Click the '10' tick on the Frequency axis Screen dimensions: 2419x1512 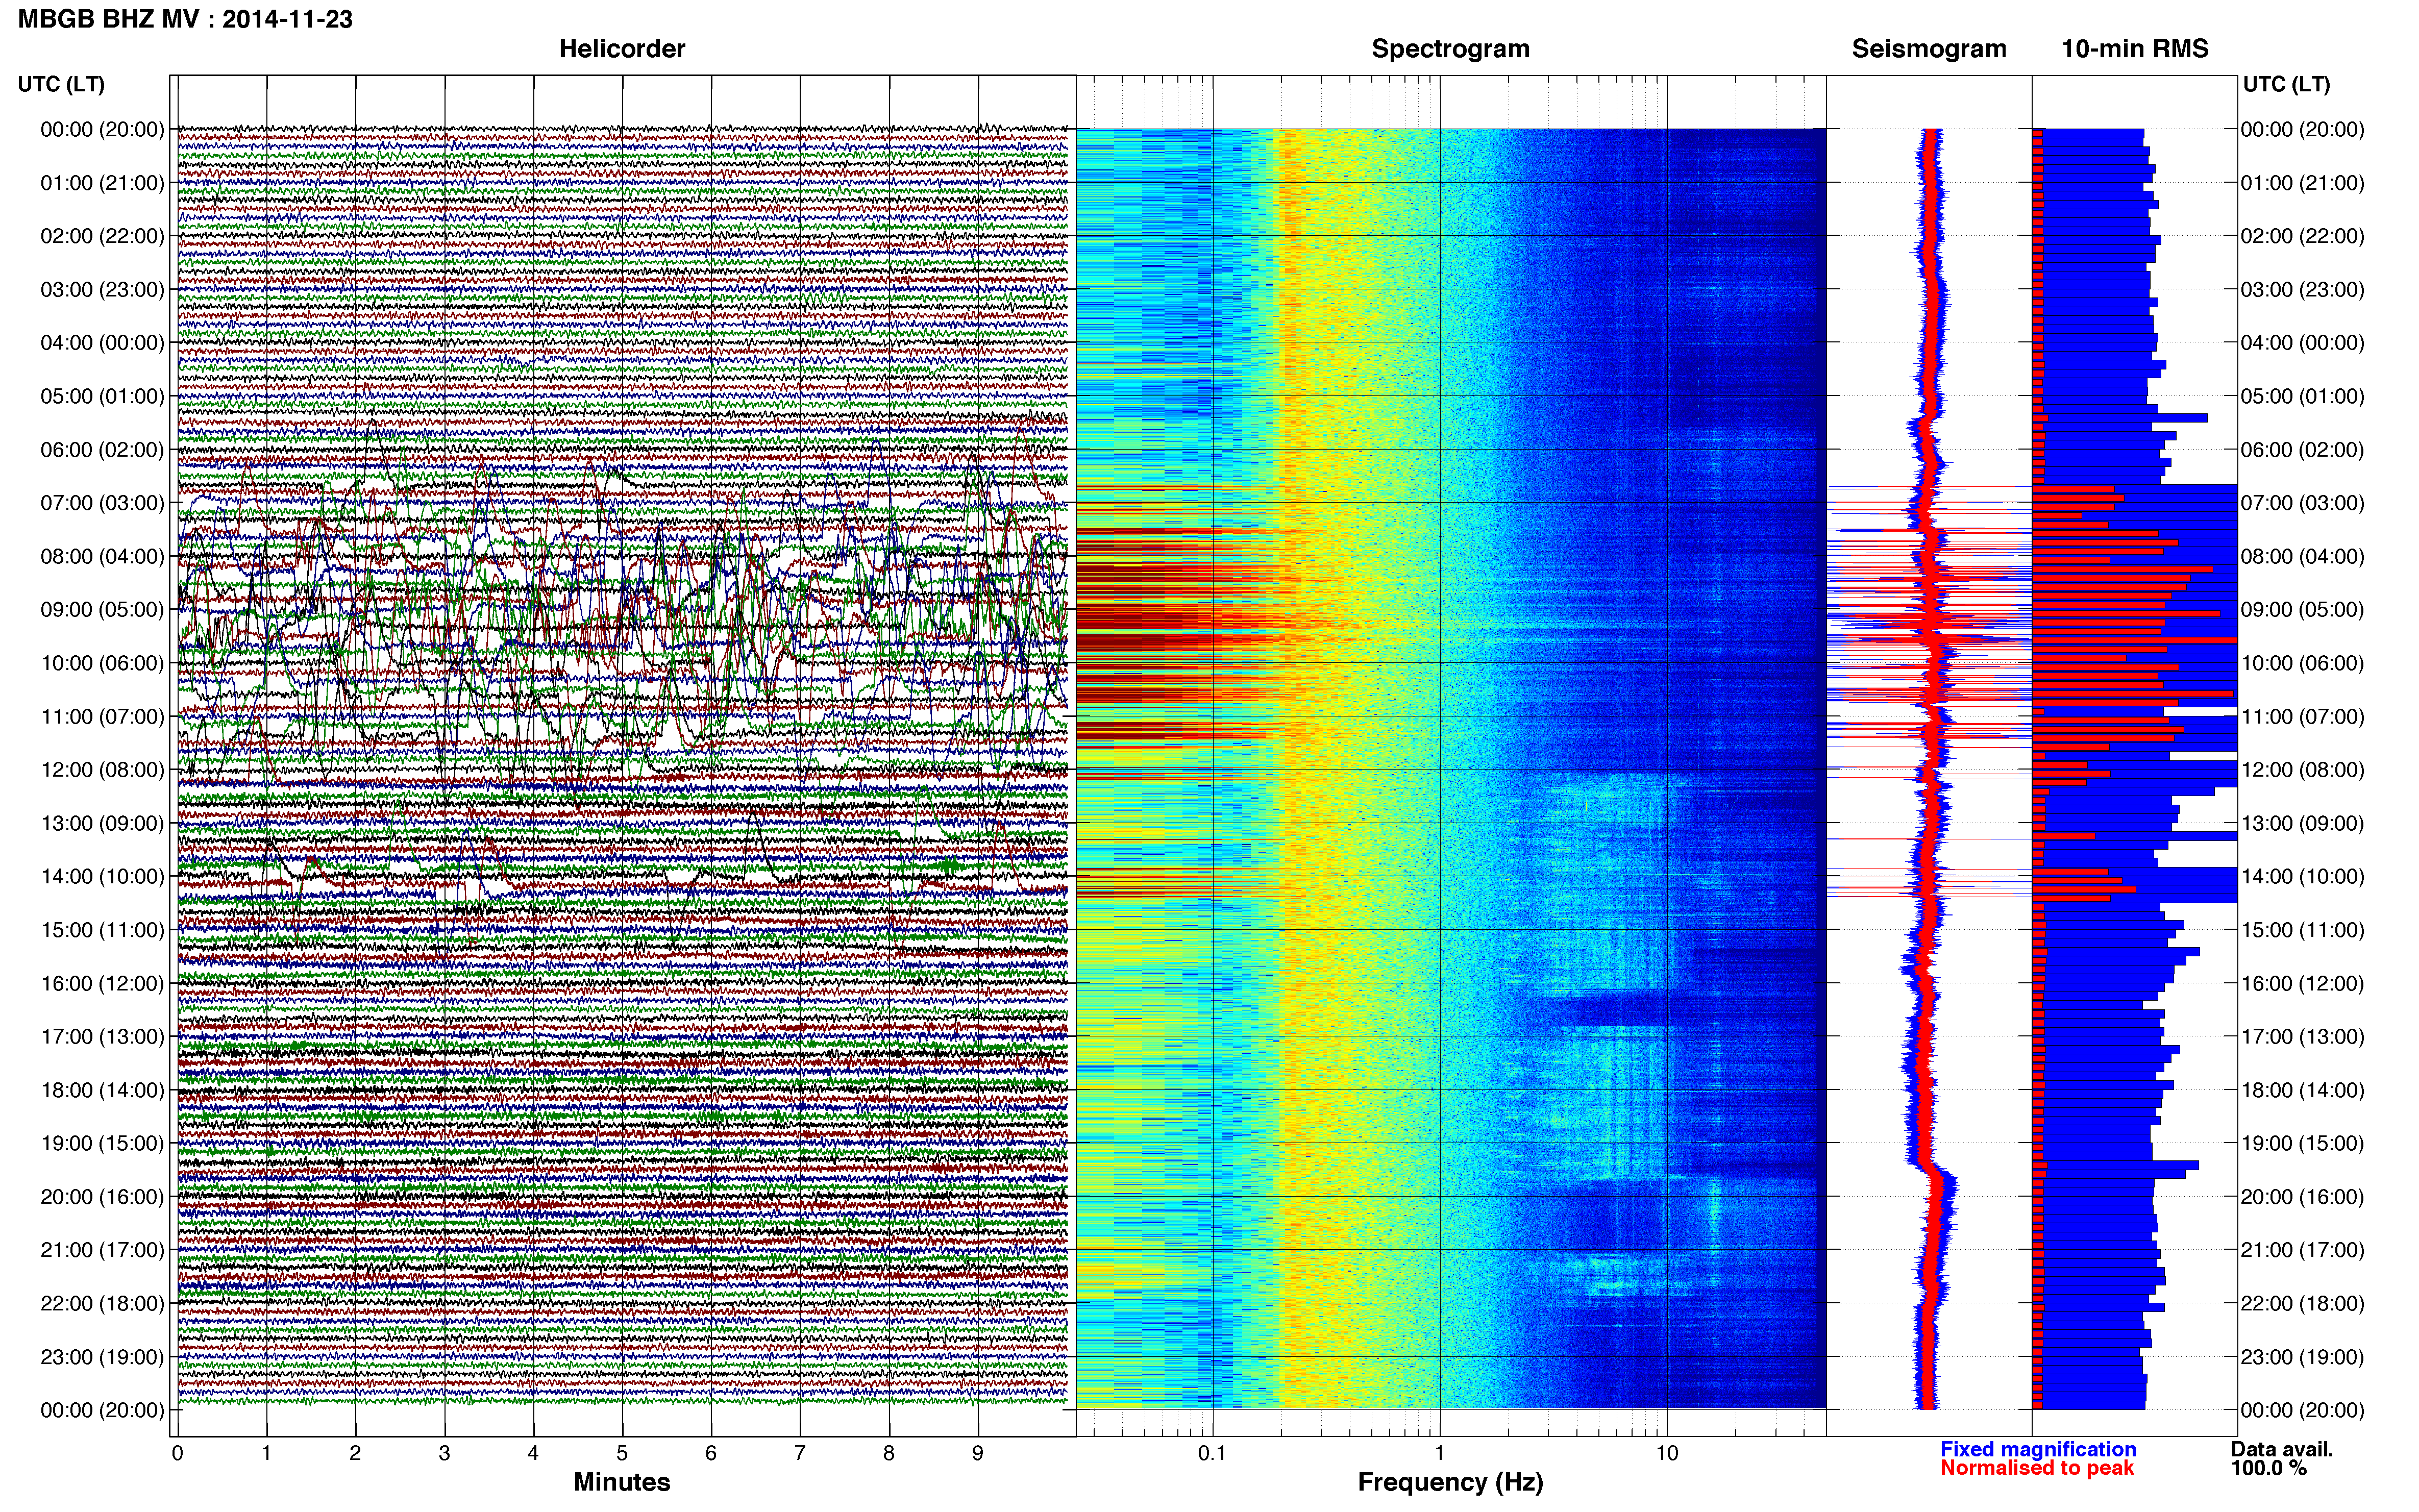1667,1454
